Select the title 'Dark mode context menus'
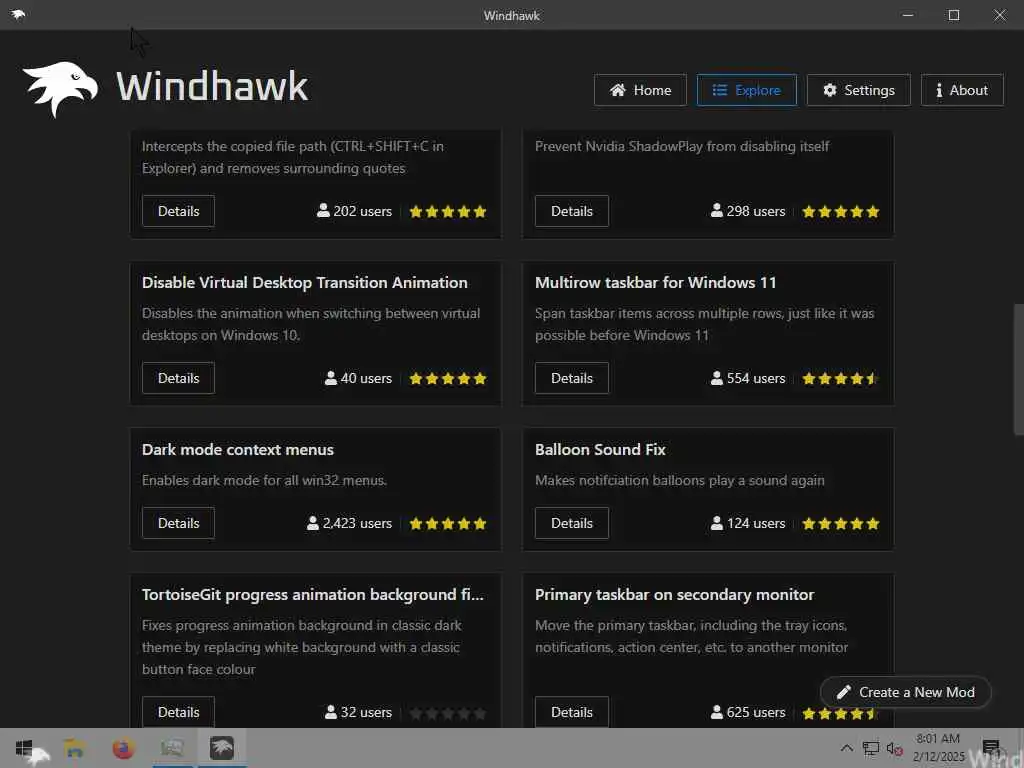 point(238,449)
